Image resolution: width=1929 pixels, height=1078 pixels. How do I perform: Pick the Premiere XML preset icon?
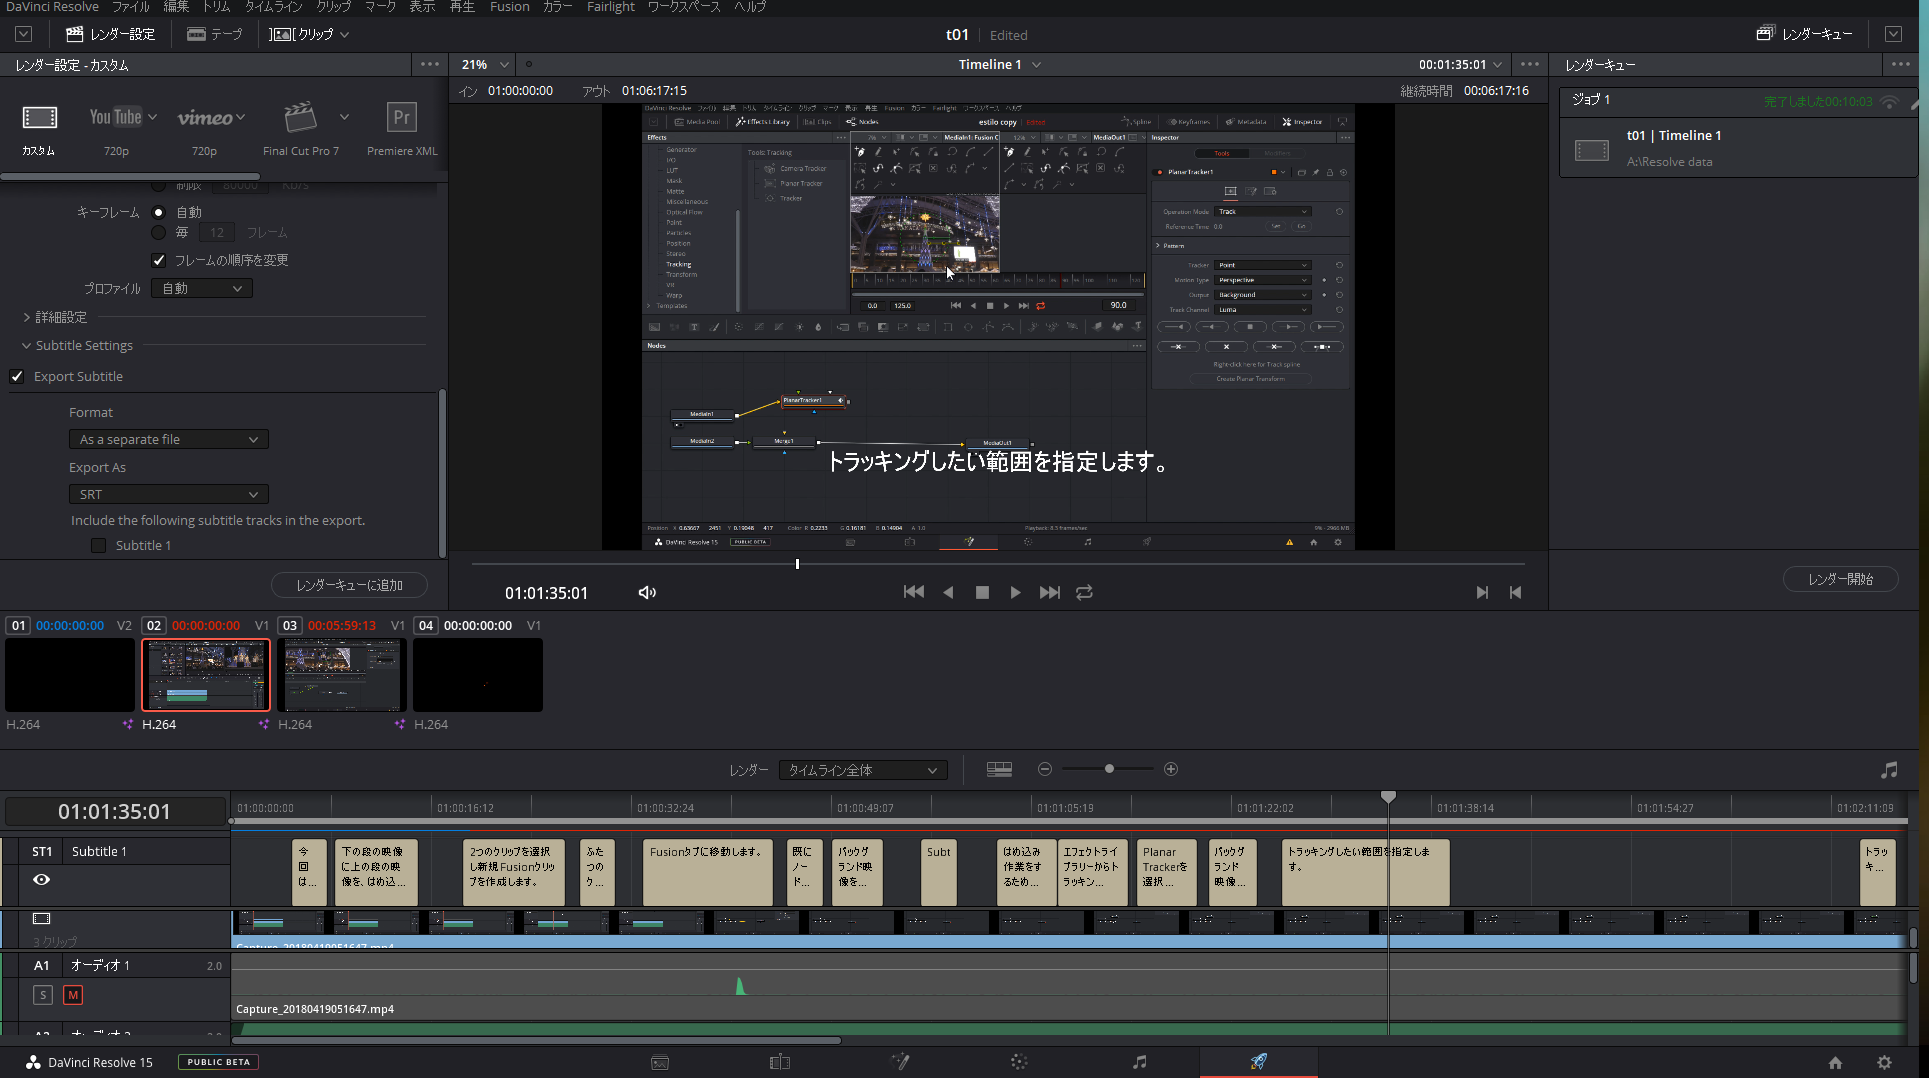click(401, 118)
